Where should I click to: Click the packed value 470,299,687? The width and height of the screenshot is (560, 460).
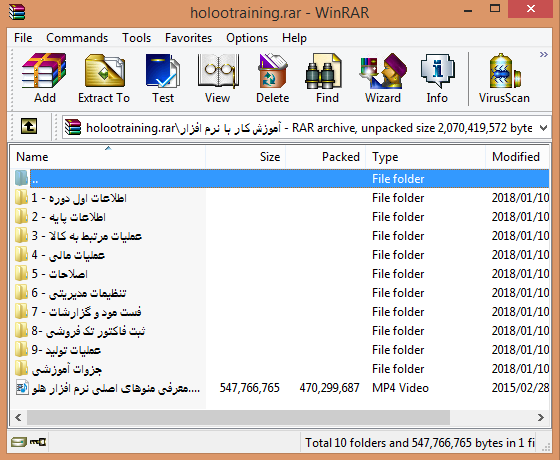[x=329, y=388]
